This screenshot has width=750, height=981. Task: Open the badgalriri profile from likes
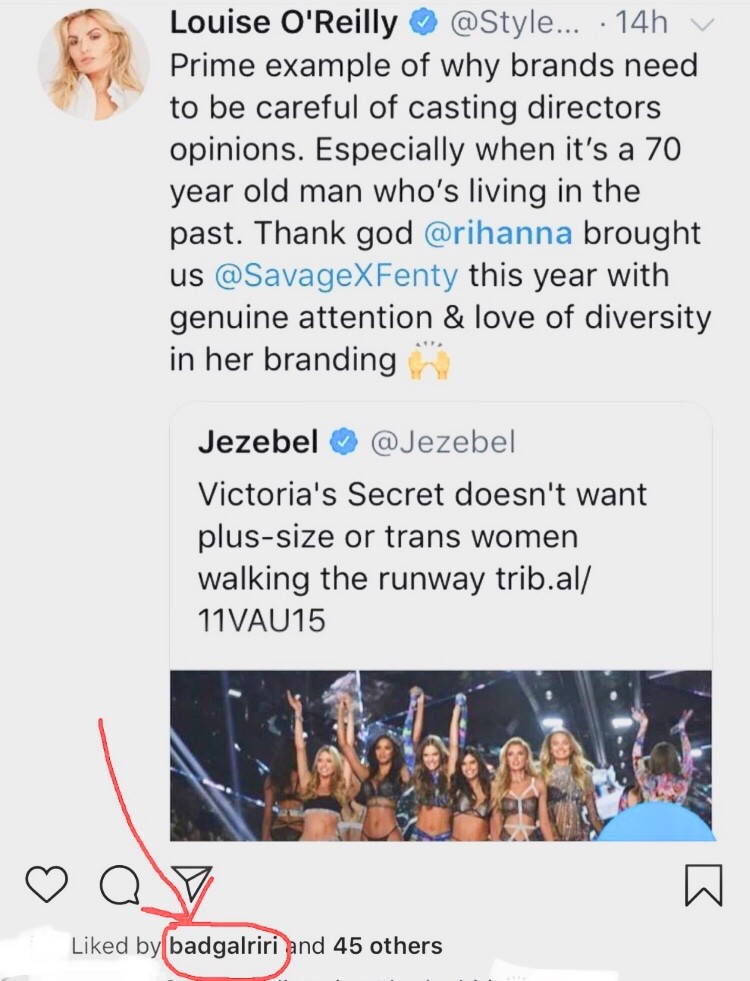(225, 945)
